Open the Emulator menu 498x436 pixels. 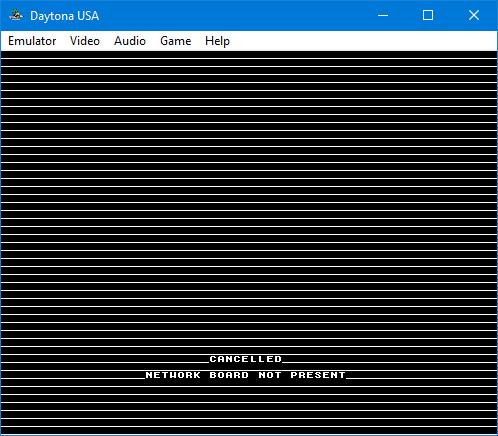click(32, 41)
